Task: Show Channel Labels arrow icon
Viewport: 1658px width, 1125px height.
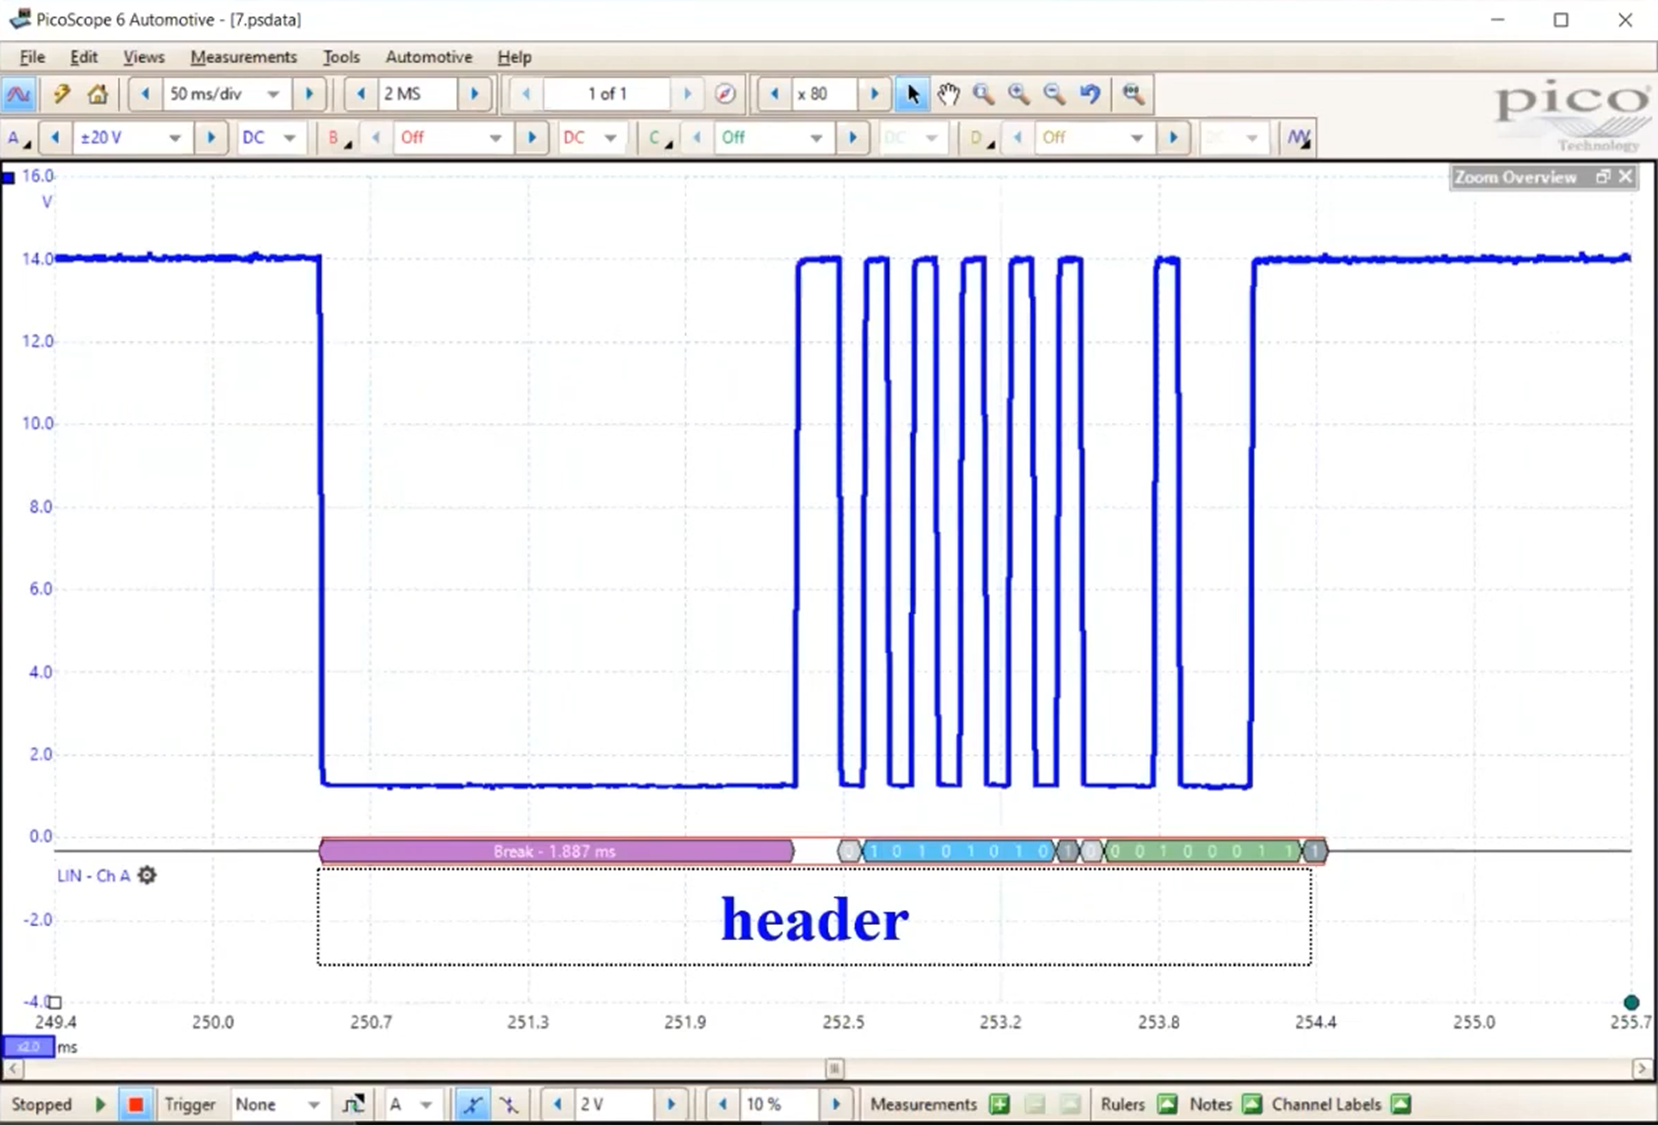Action: click(x=1401, y=1104)
